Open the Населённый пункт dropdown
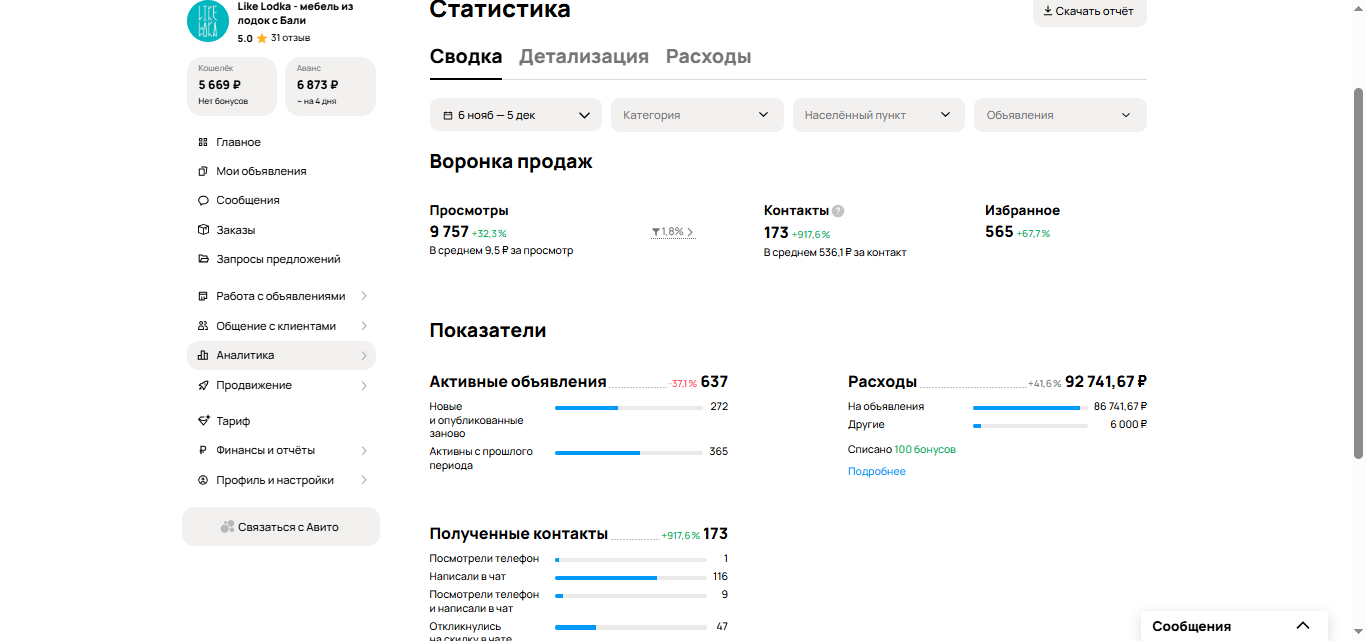The width and height of the screenshot is (1366, 641). pyautogui.click(x=879, y=115)
